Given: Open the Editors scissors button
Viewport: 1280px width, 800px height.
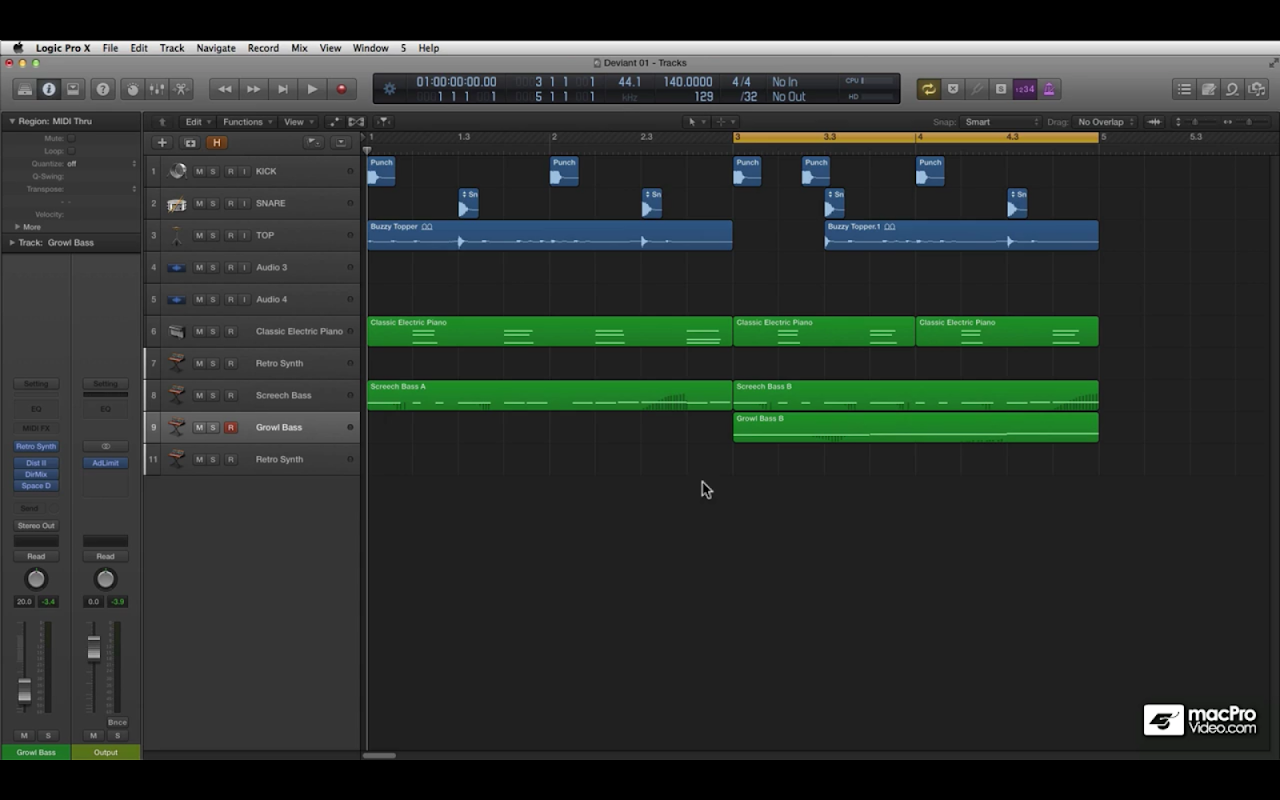Looking at the screenshot, I should pyautogui.click(x=181, y=89).
